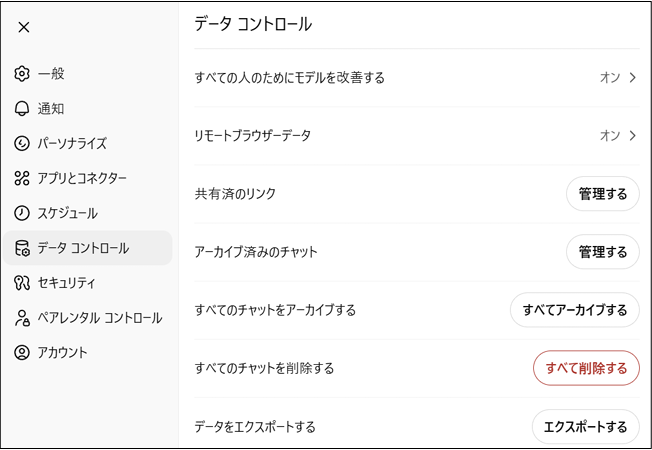Switch to the 一般 settings tab
This screenshot has height=450, width=652.
51,74
